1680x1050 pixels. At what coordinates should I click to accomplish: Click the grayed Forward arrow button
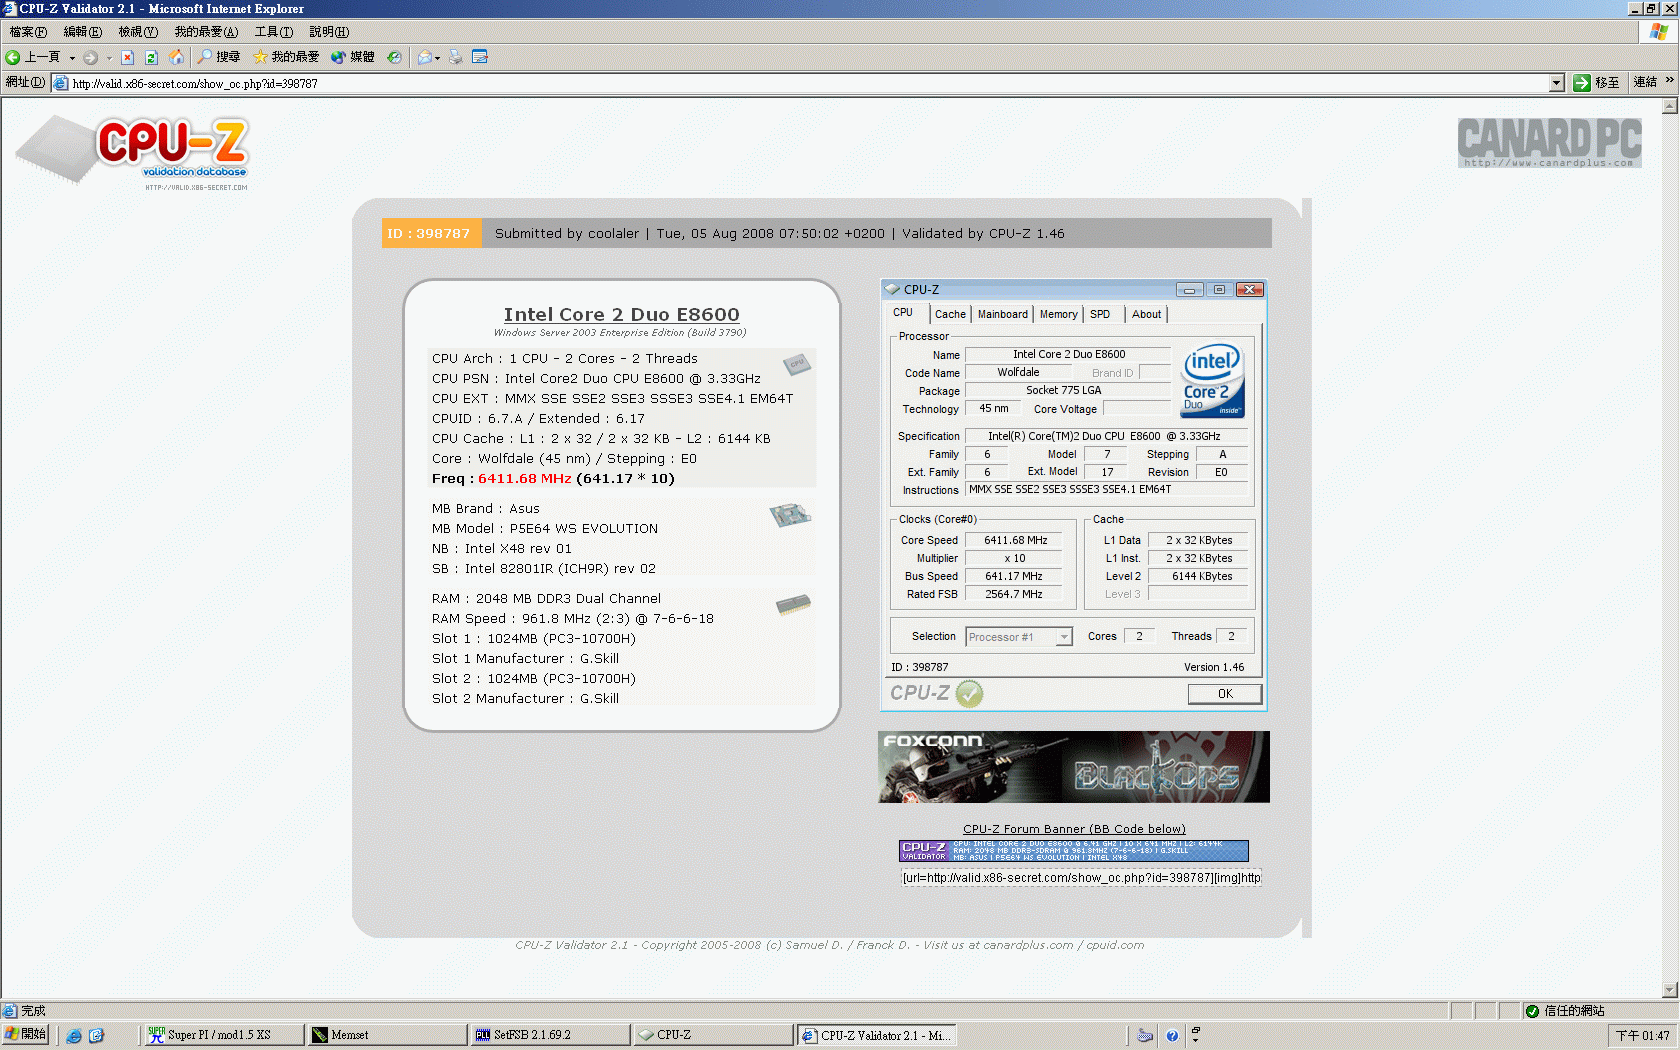click(90, 57)
